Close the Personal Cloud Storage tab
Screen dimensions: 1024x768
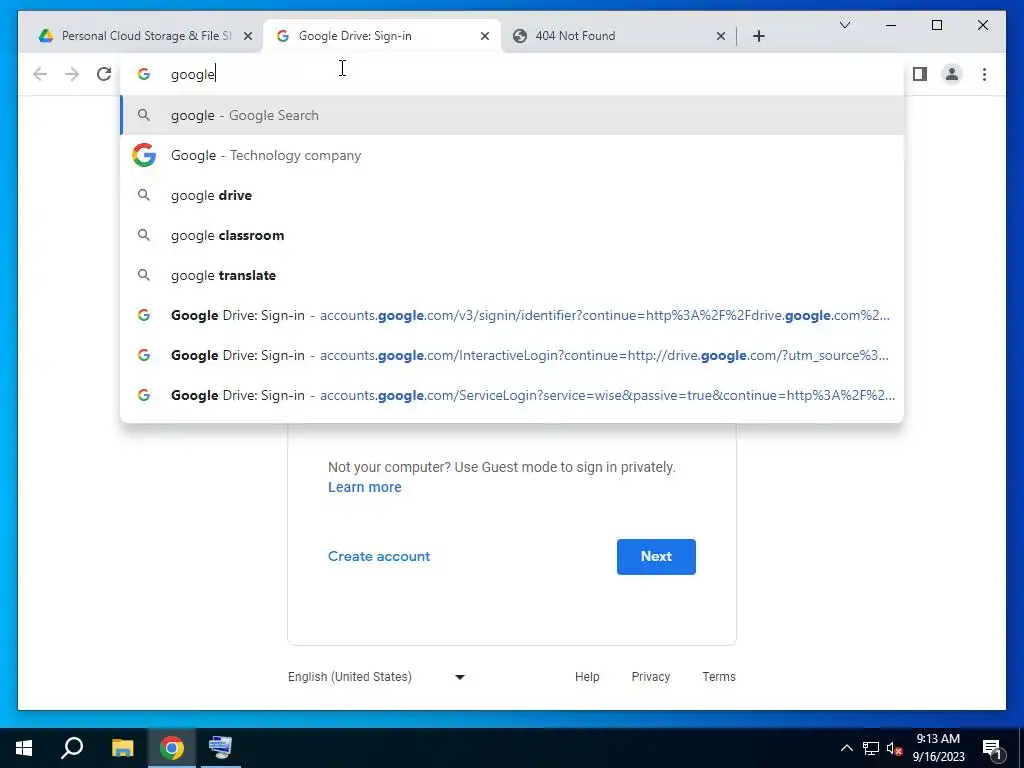coord(248,36)
